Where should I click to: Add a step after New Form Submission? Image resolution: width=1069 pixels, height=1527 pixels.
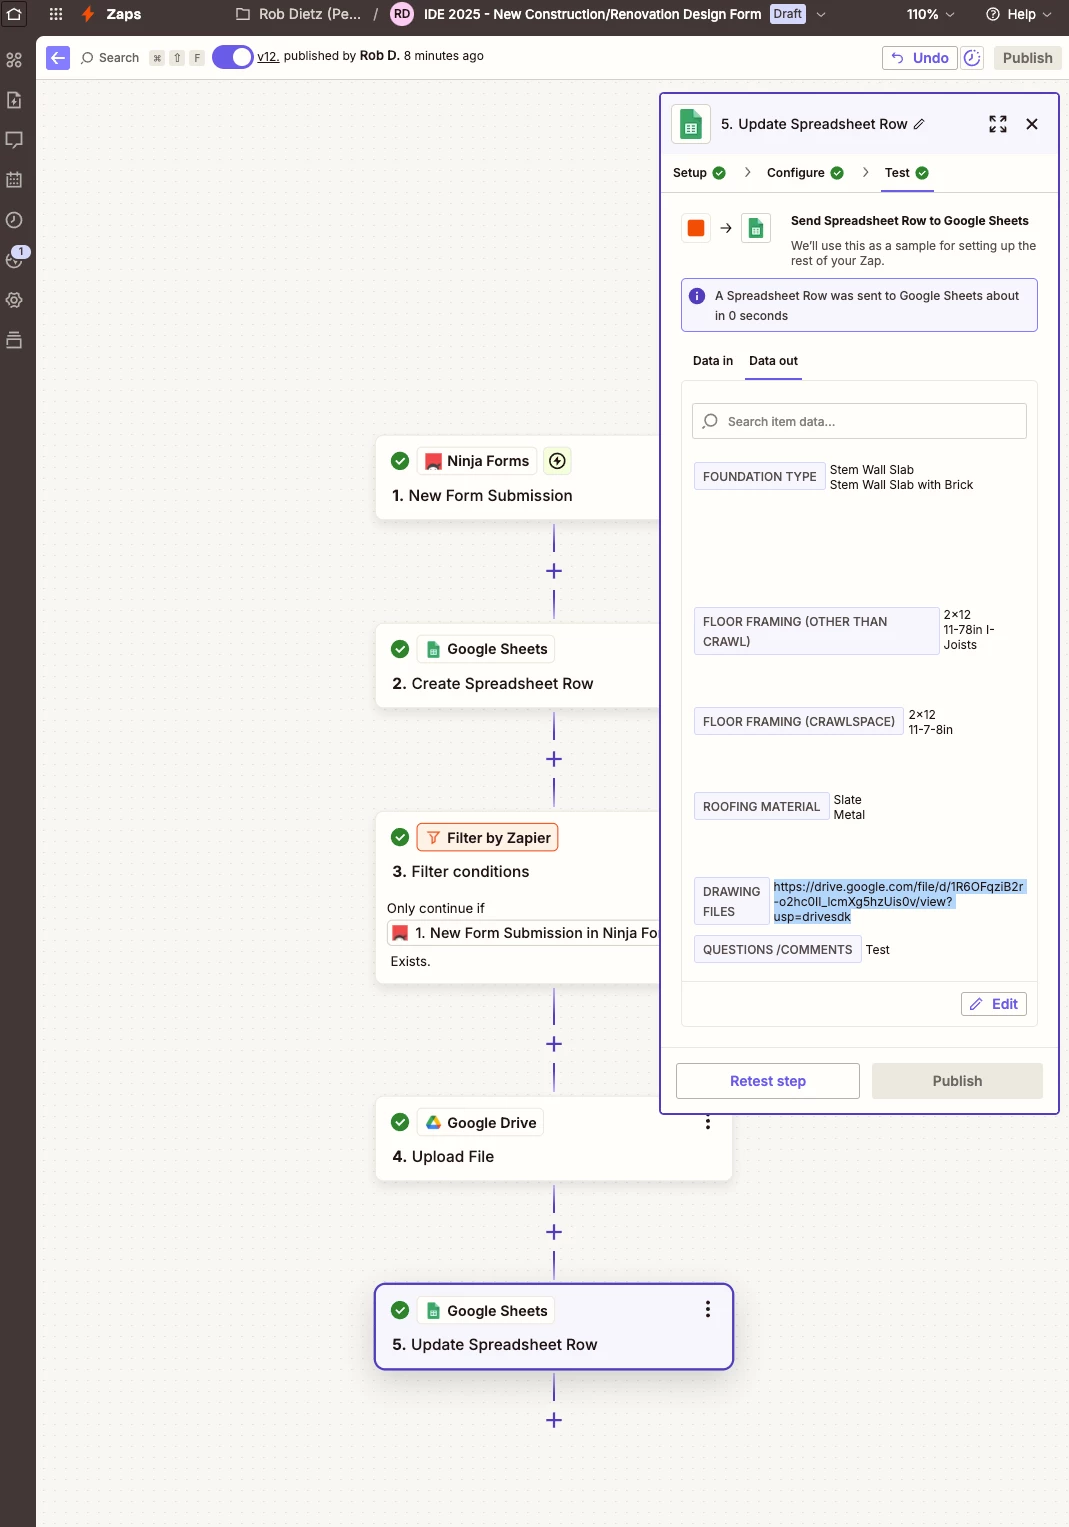click(554, 571)
